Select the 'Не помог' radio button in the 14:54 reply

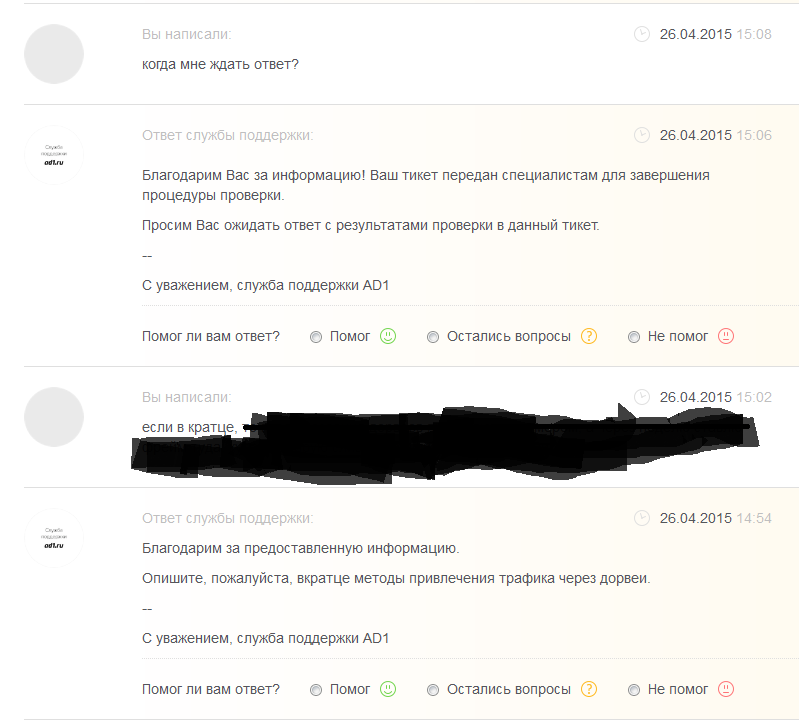[x=634, y=690]
